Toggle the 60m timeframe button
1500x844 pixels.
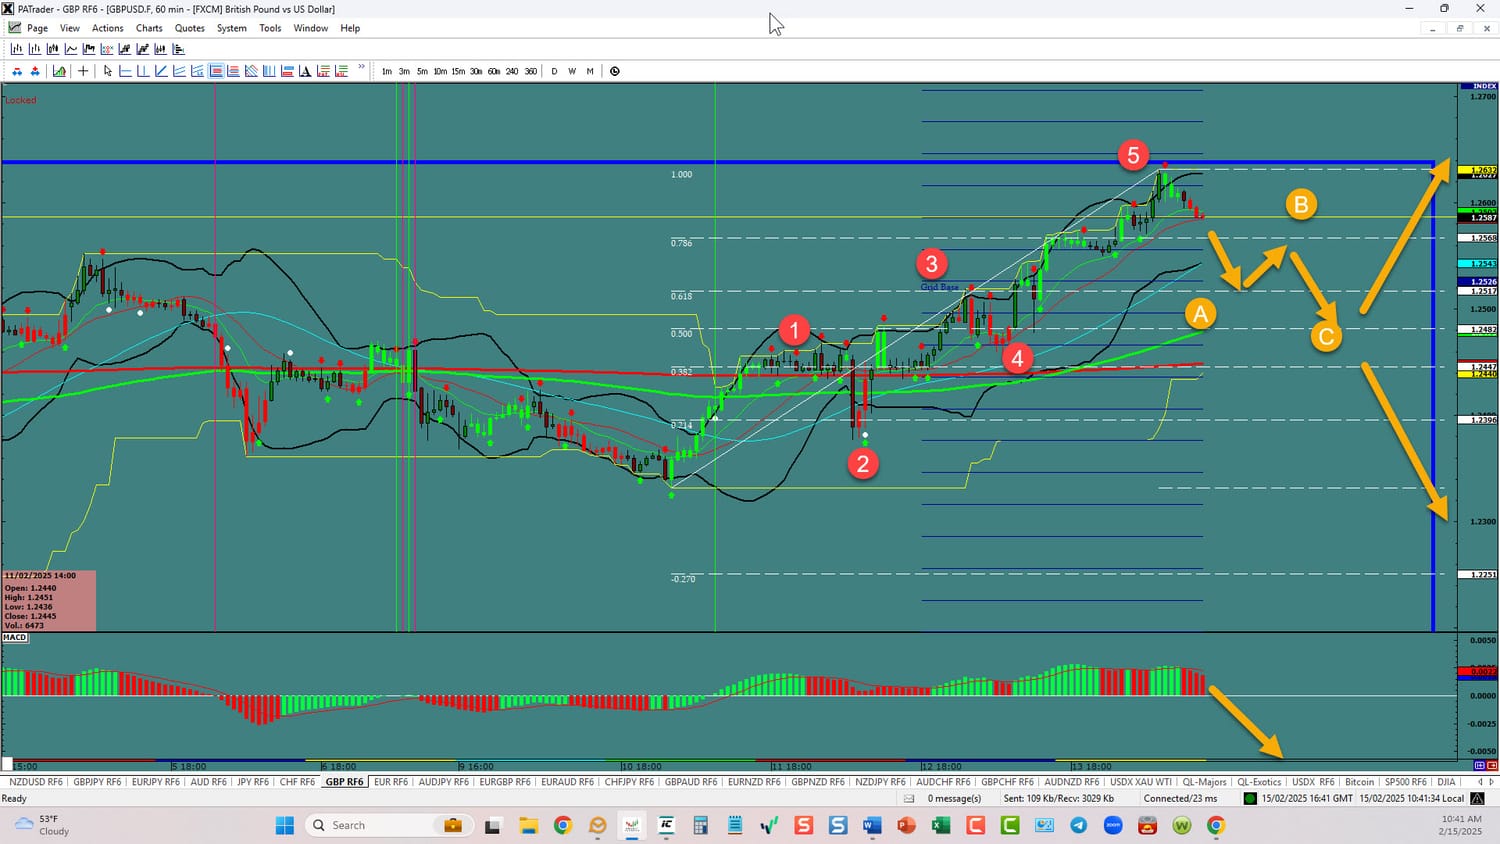(494, 71)
